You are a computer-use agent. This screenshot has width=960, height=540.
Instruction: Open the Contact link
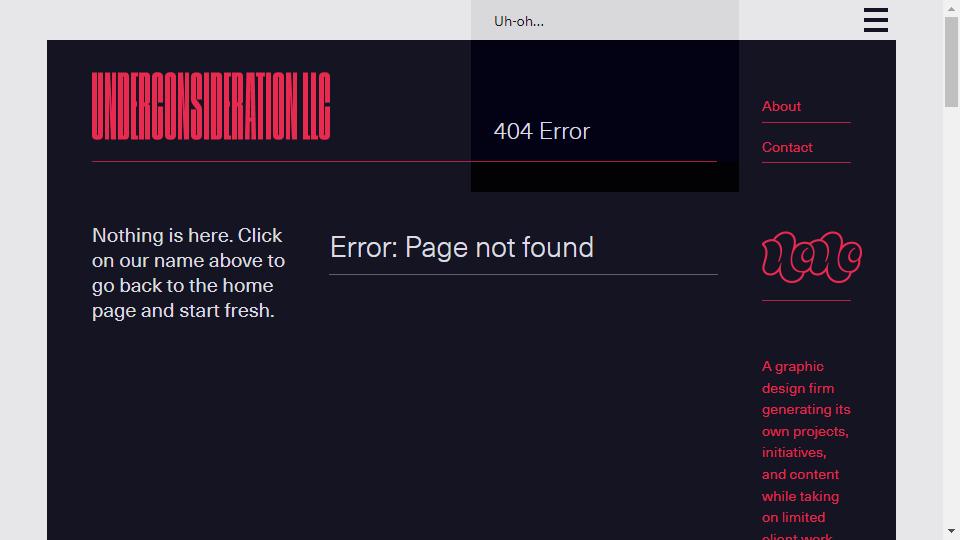coord(787,148)
